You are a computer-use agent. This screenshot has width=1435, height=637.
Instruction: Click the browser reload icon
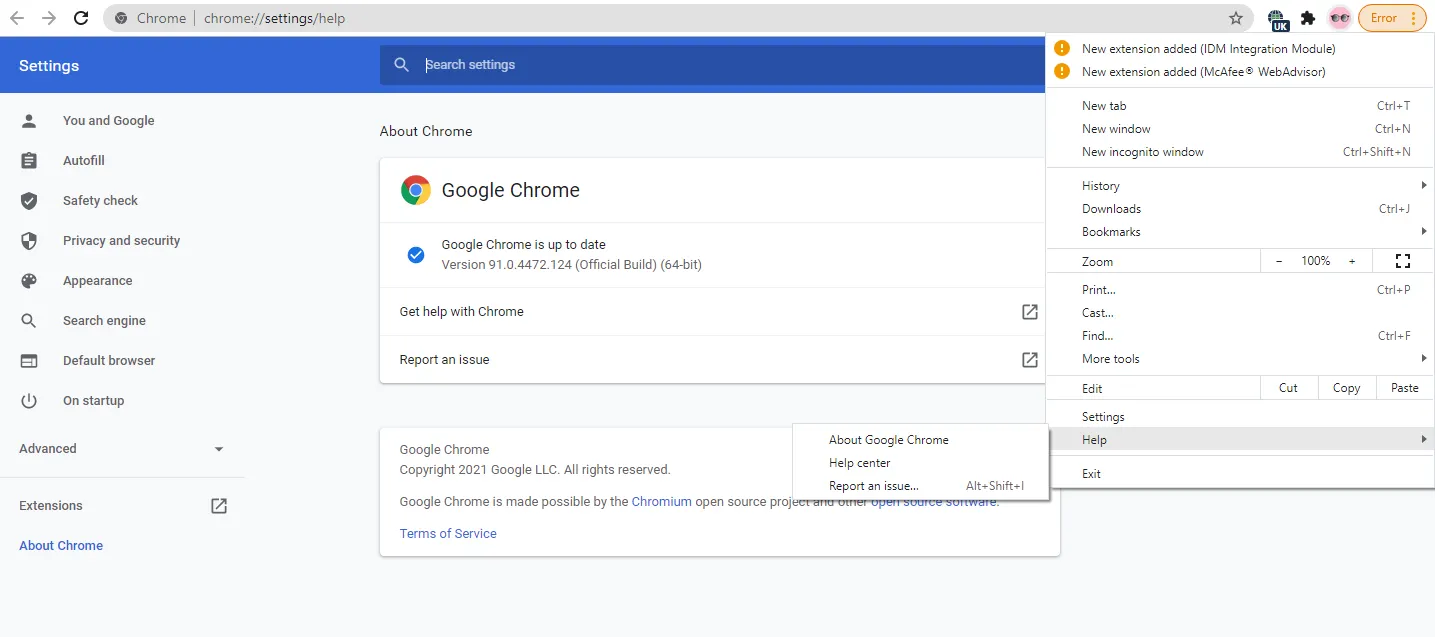tap(81, 18)
